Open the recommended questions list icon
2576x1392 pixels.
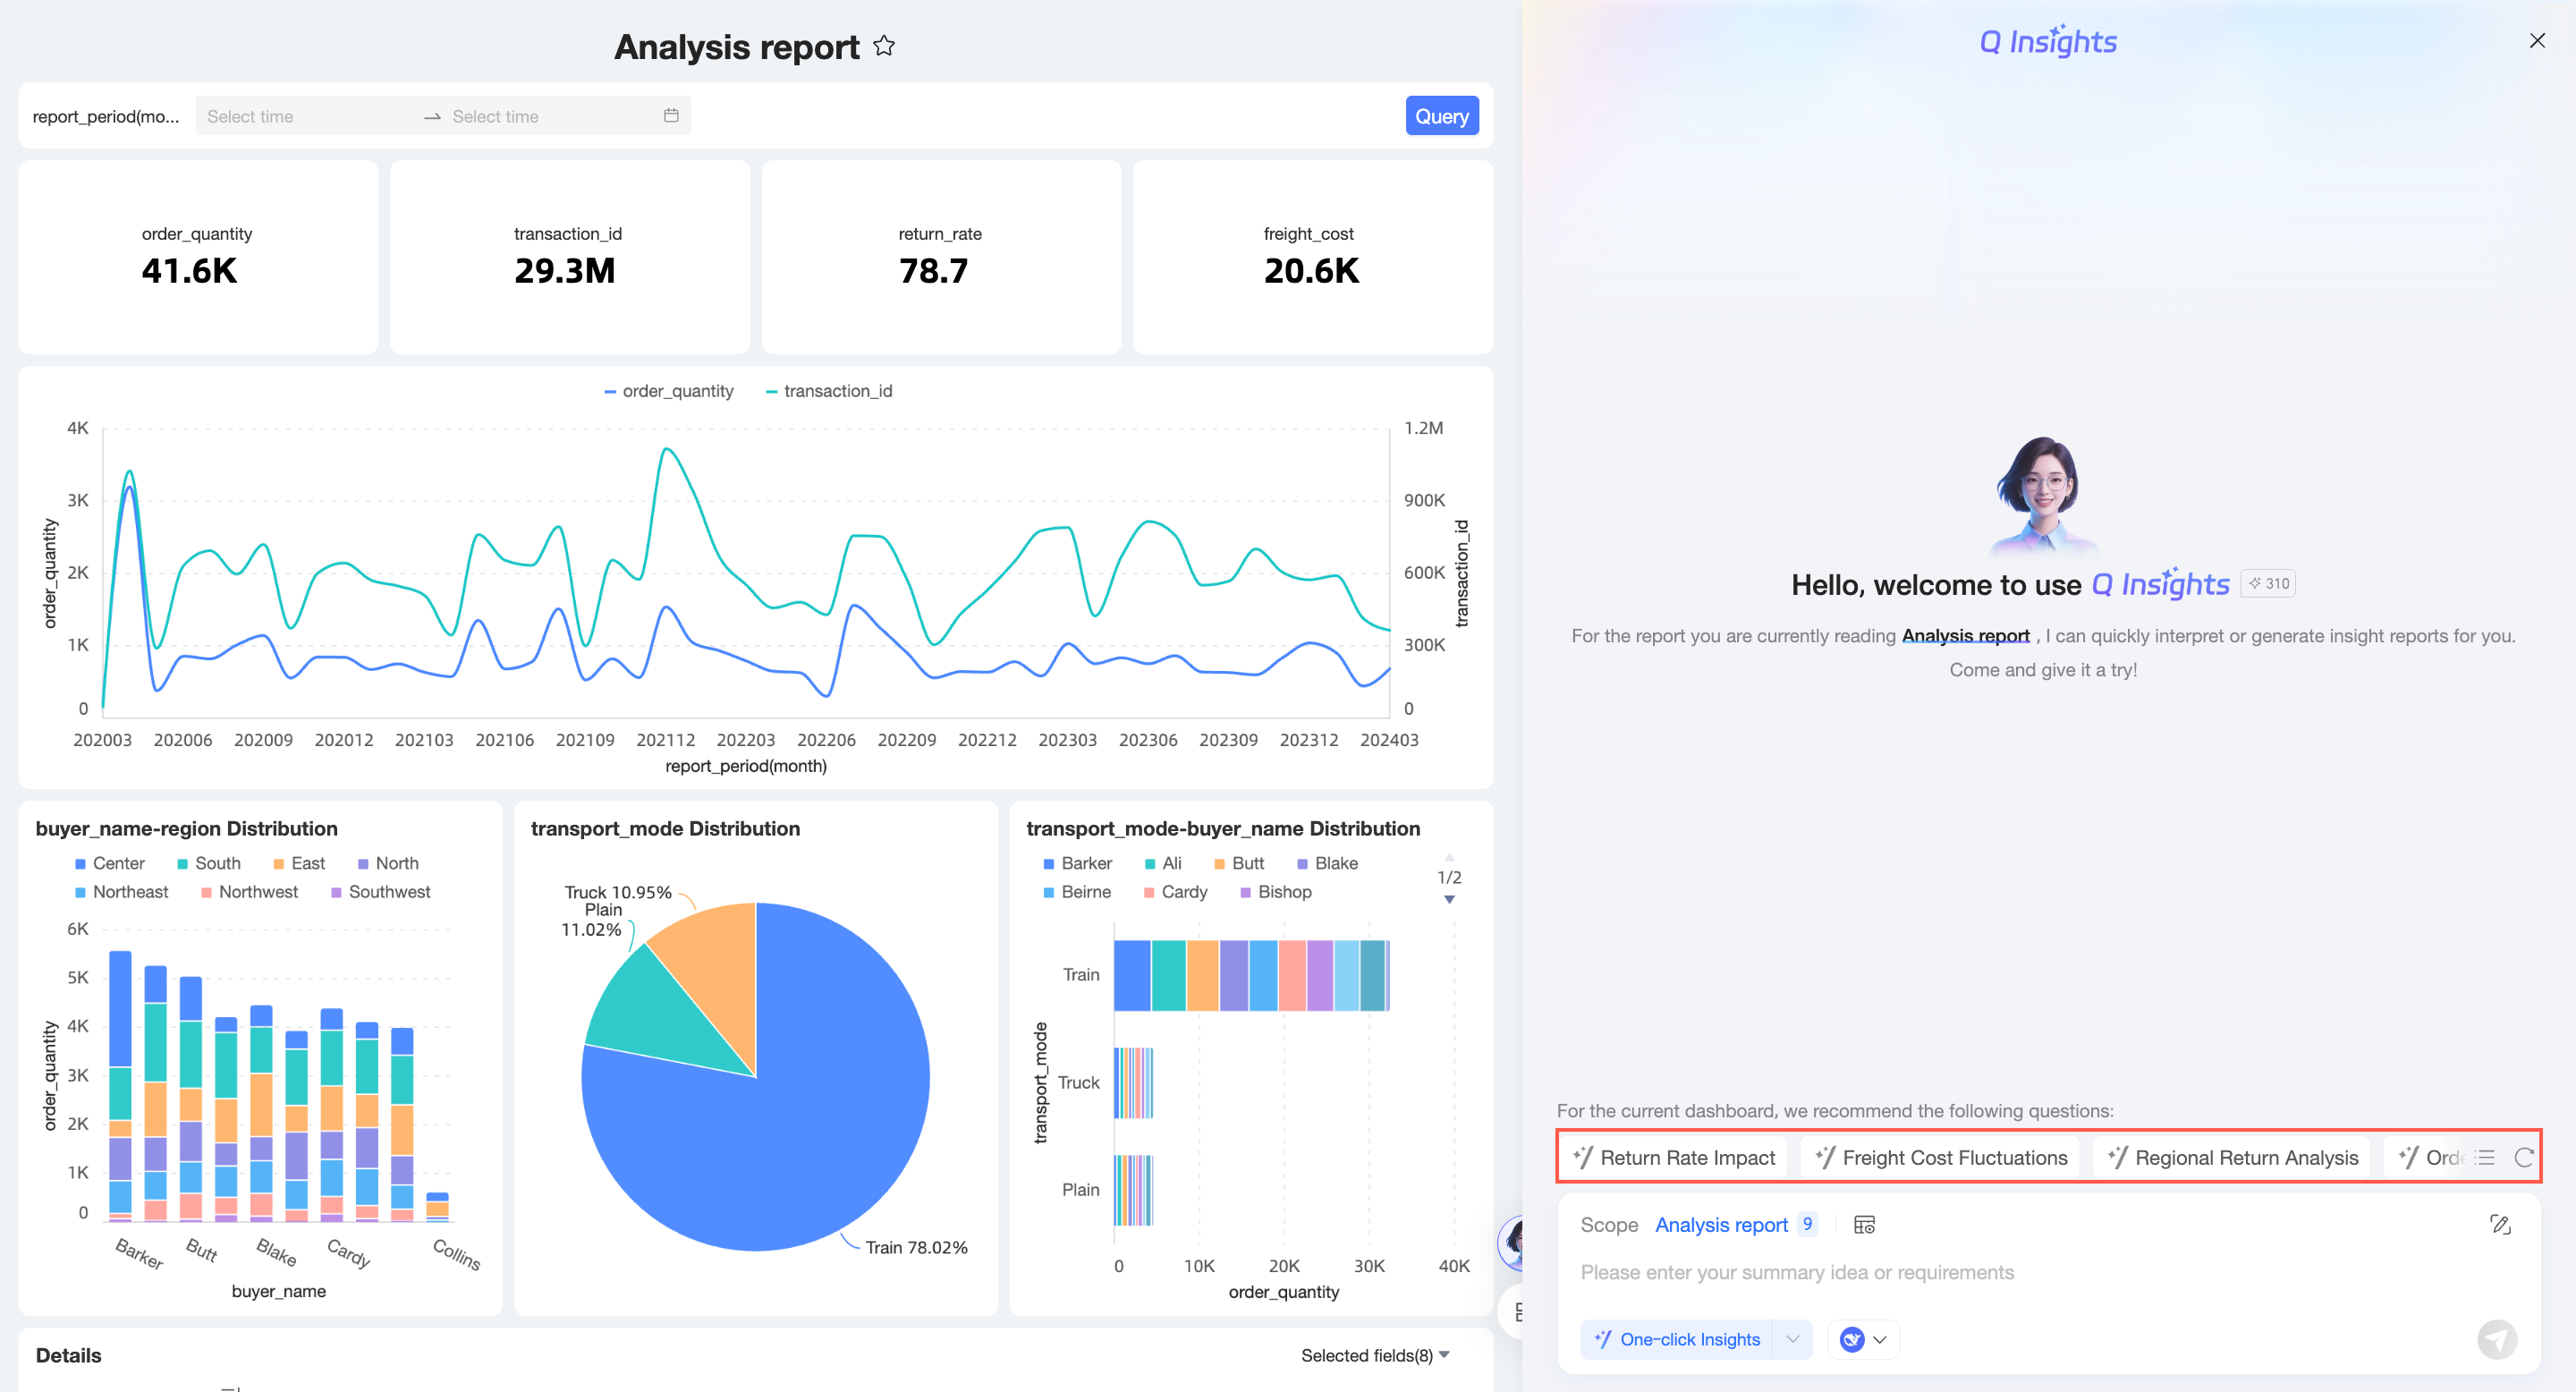coord(2486,1157)
